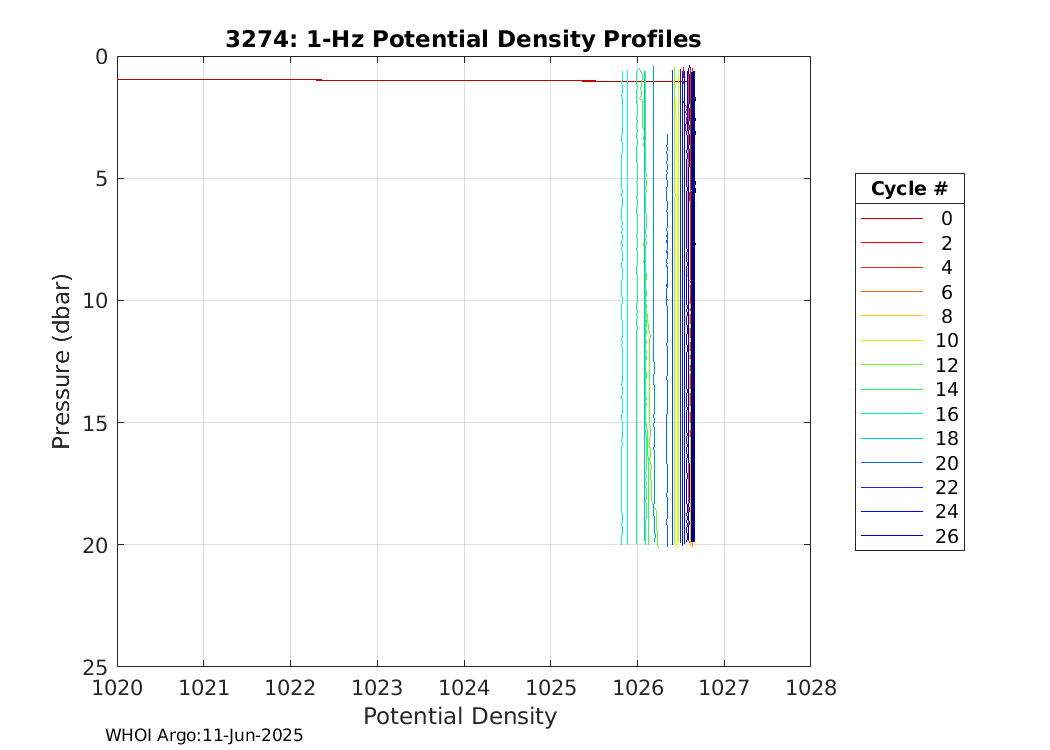
Task: Select legend entry for cycle 18
Action: coord(909,439)
